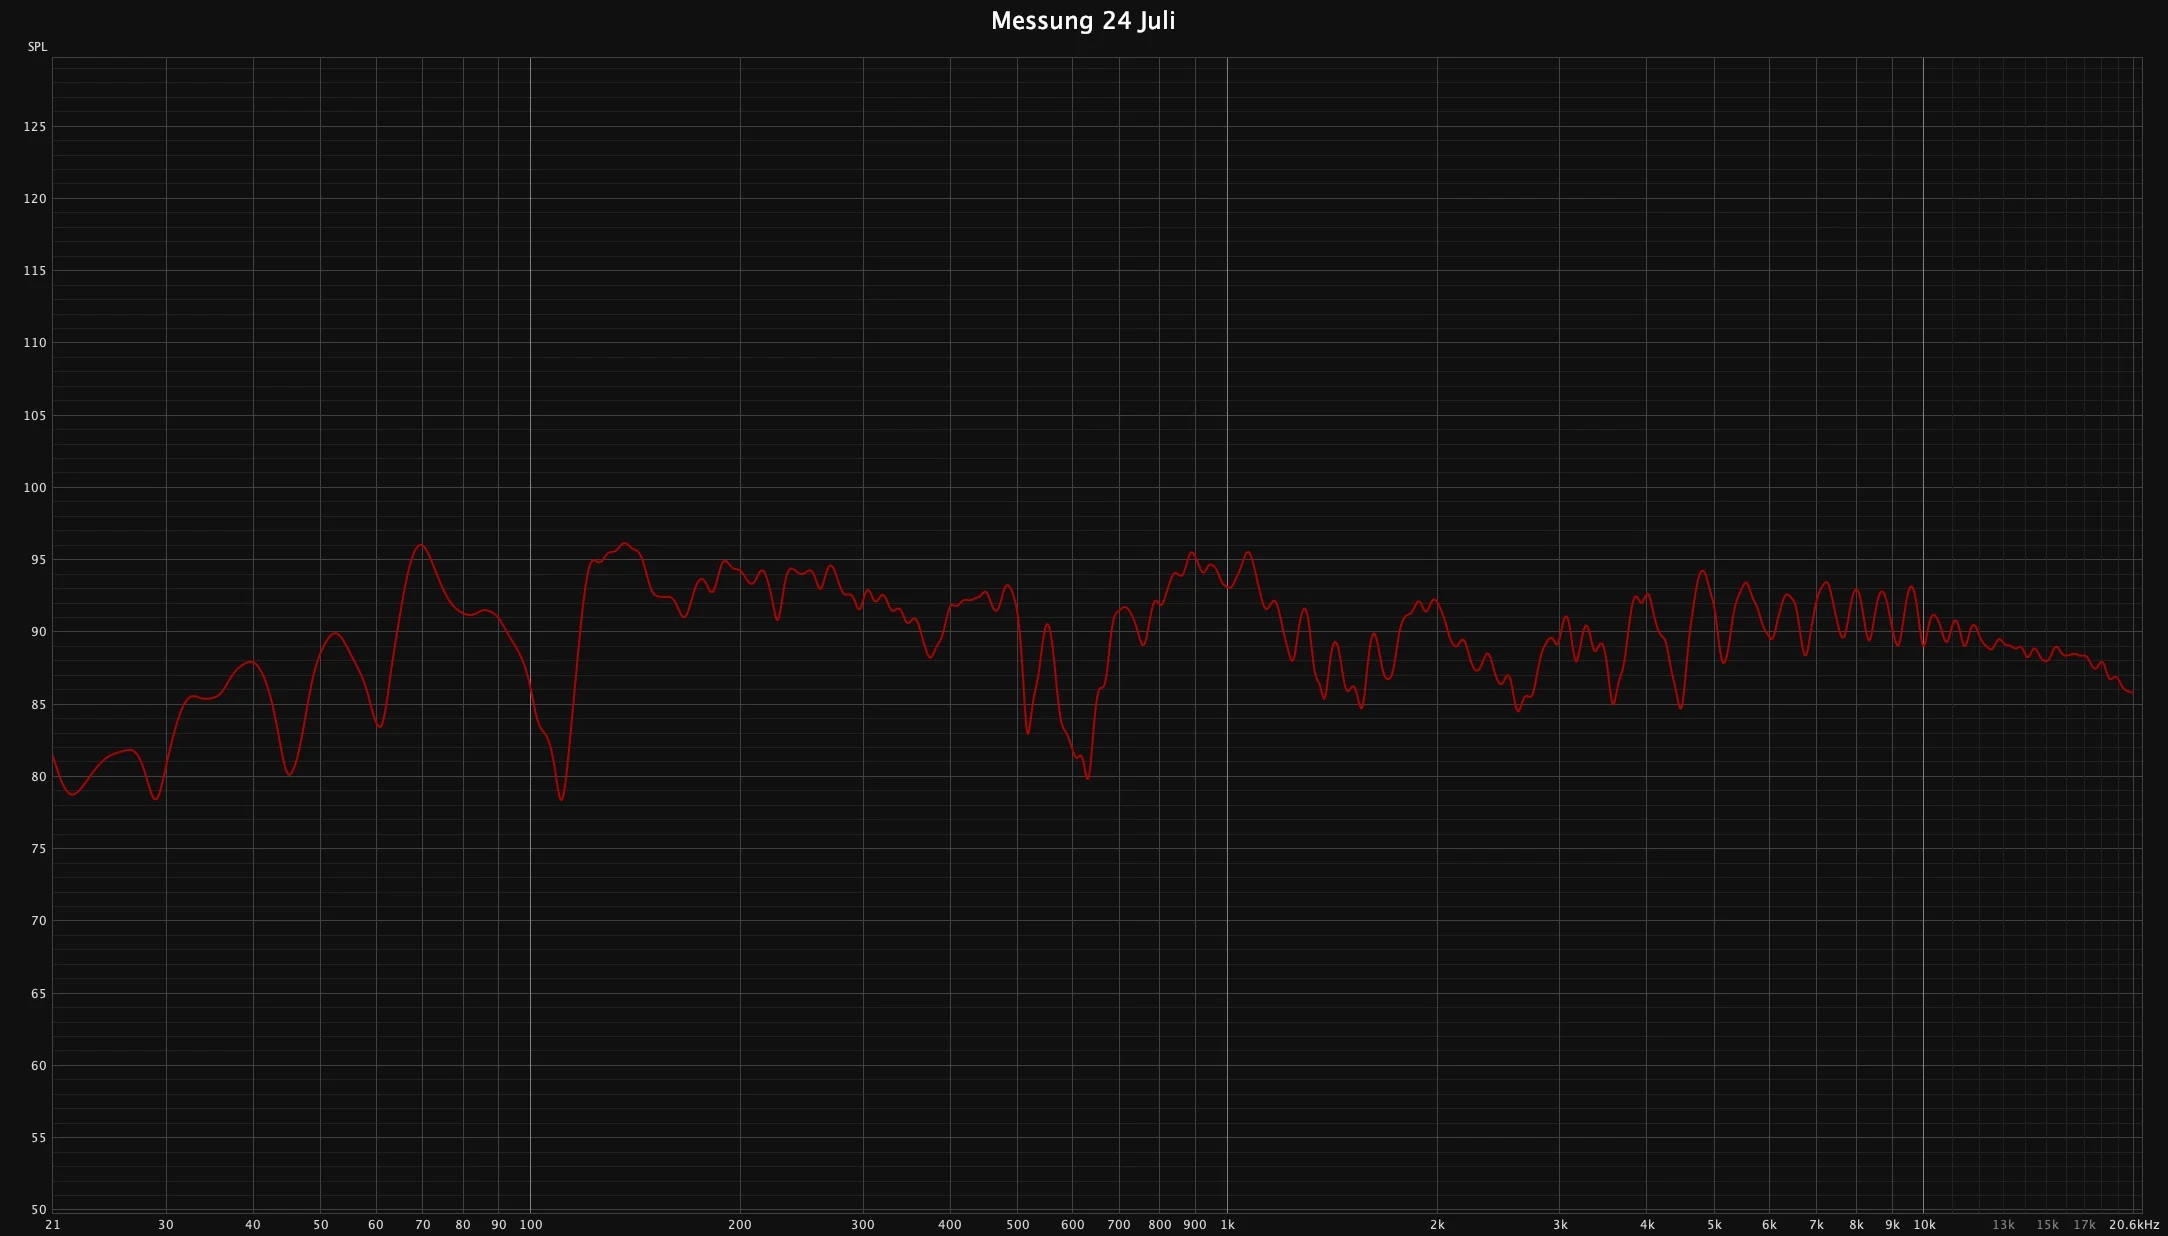Click the 125 dB axis value
Screen dimensions: 2168x1236
coord(35,127)
